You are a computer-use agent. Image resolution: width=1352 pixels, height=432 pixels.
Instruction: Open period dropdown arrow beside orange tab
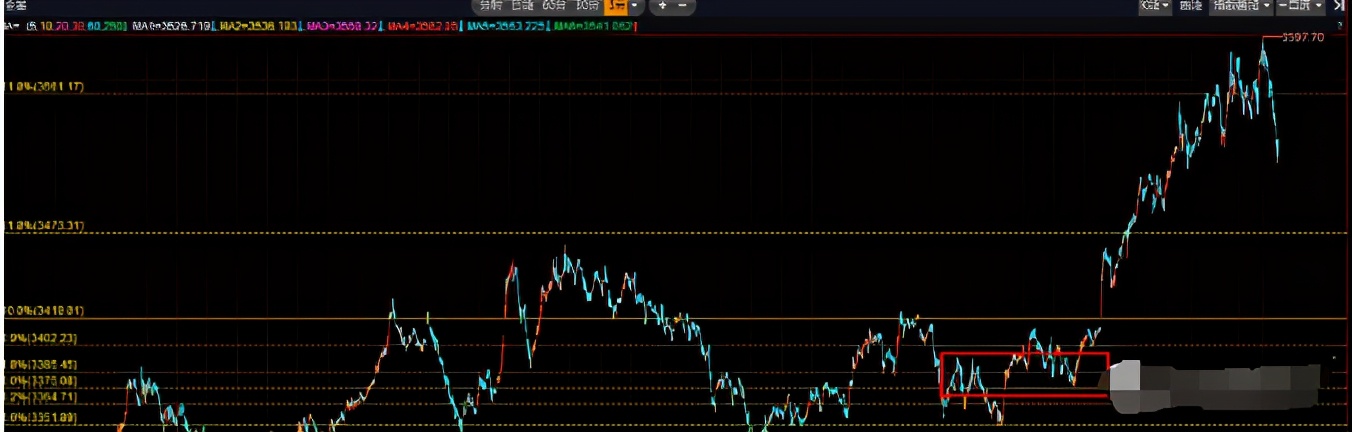(635, 6)
